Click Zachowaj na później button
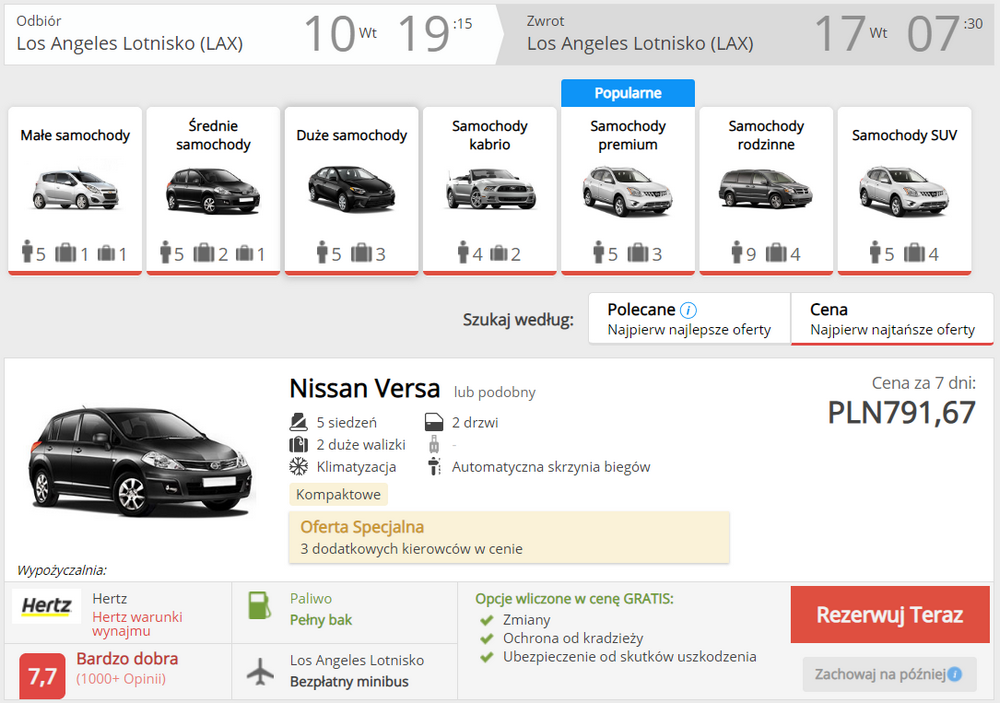 tap(890, 674)
